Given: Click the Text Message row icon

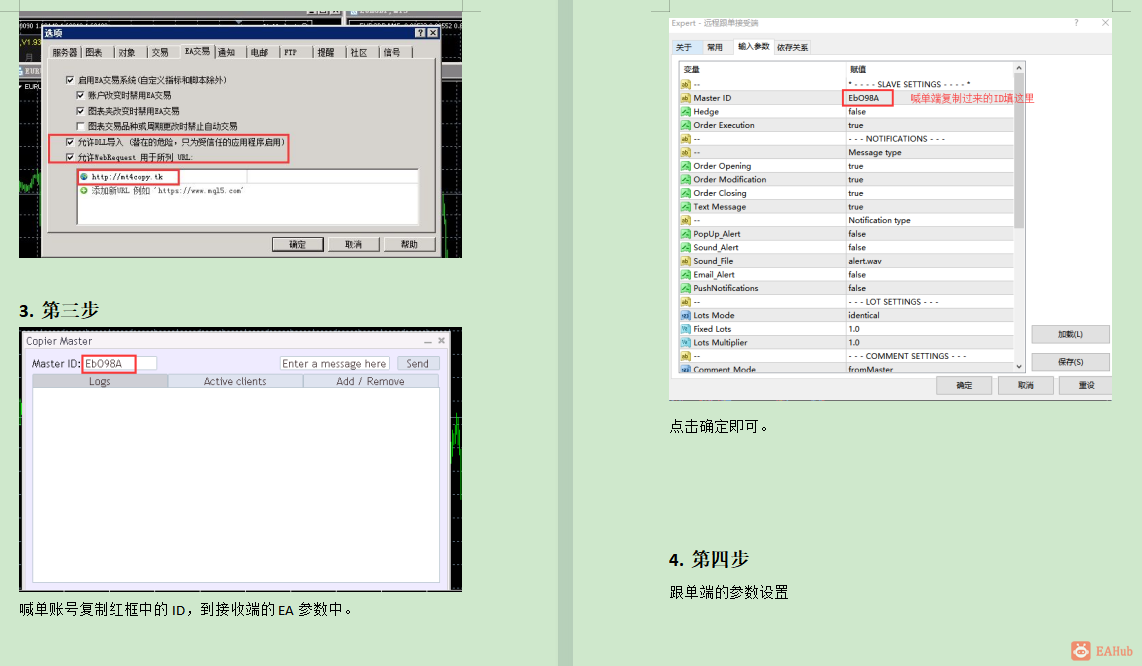Looking at the screenshot, I should pos(685,207).
